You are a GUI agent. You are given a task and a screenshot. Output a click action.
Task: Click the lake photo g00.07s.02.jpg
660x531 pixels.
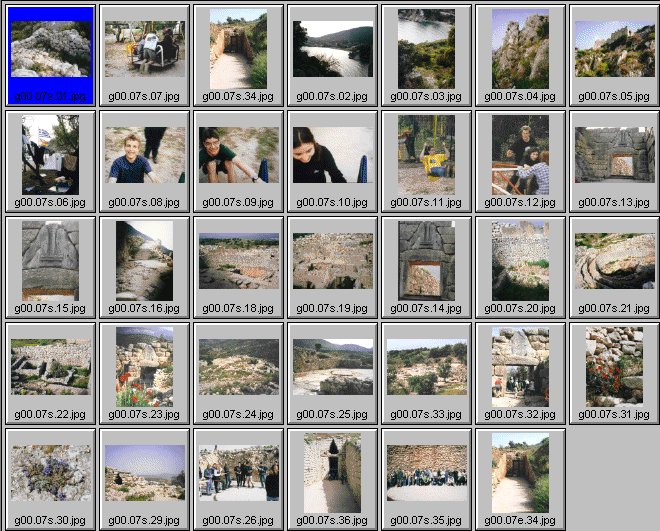click(x=332, y=50)
